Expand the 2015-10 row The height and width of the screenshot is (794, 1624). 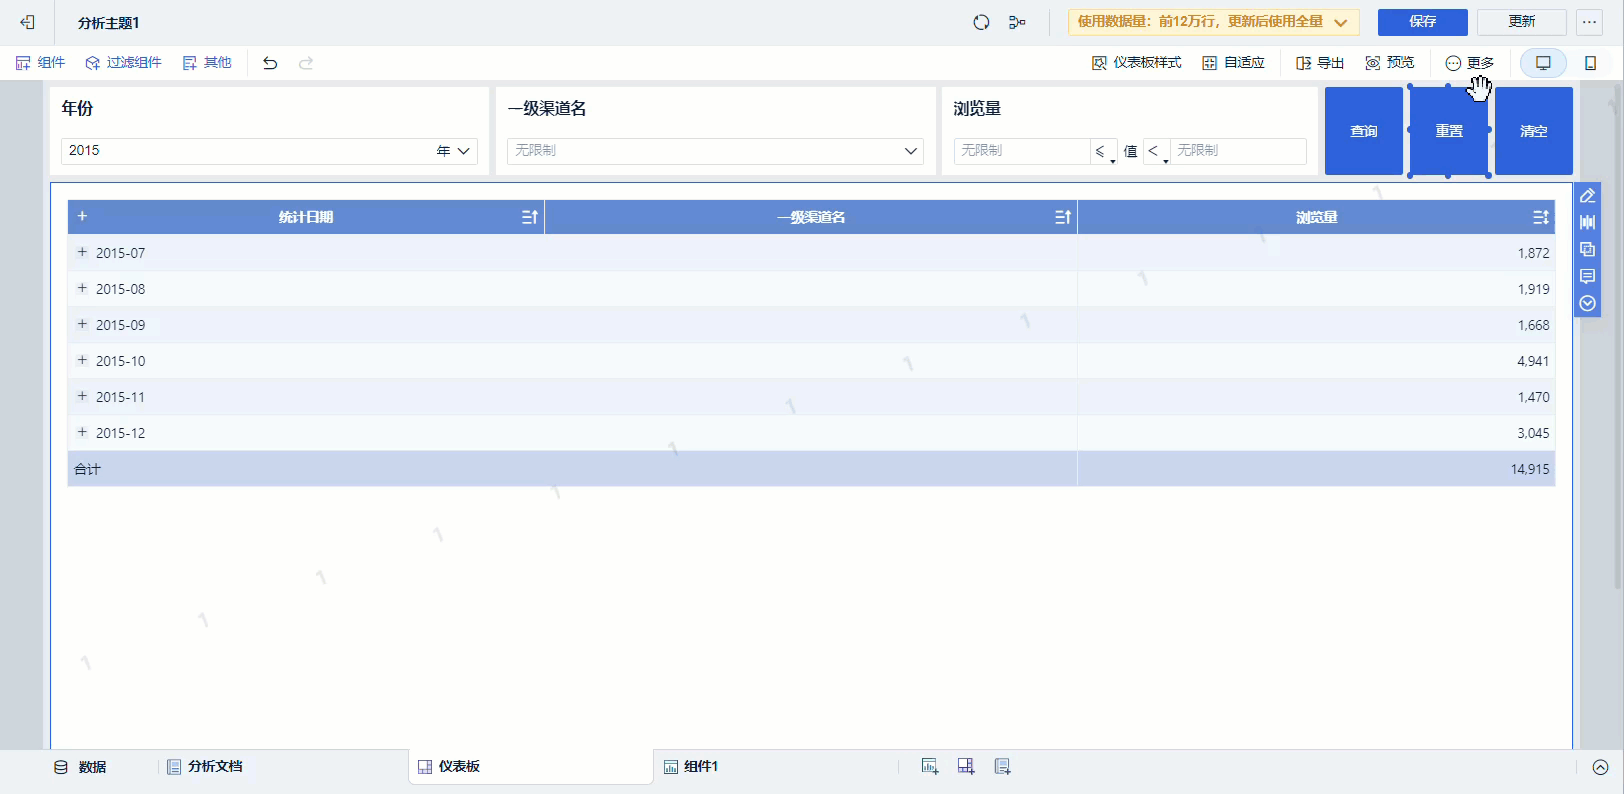click(x=82, y=360)
